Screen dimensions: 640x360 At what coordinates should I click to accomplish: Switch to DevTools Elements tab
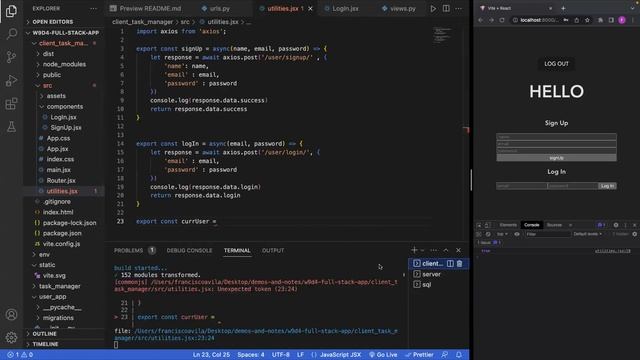508,225
